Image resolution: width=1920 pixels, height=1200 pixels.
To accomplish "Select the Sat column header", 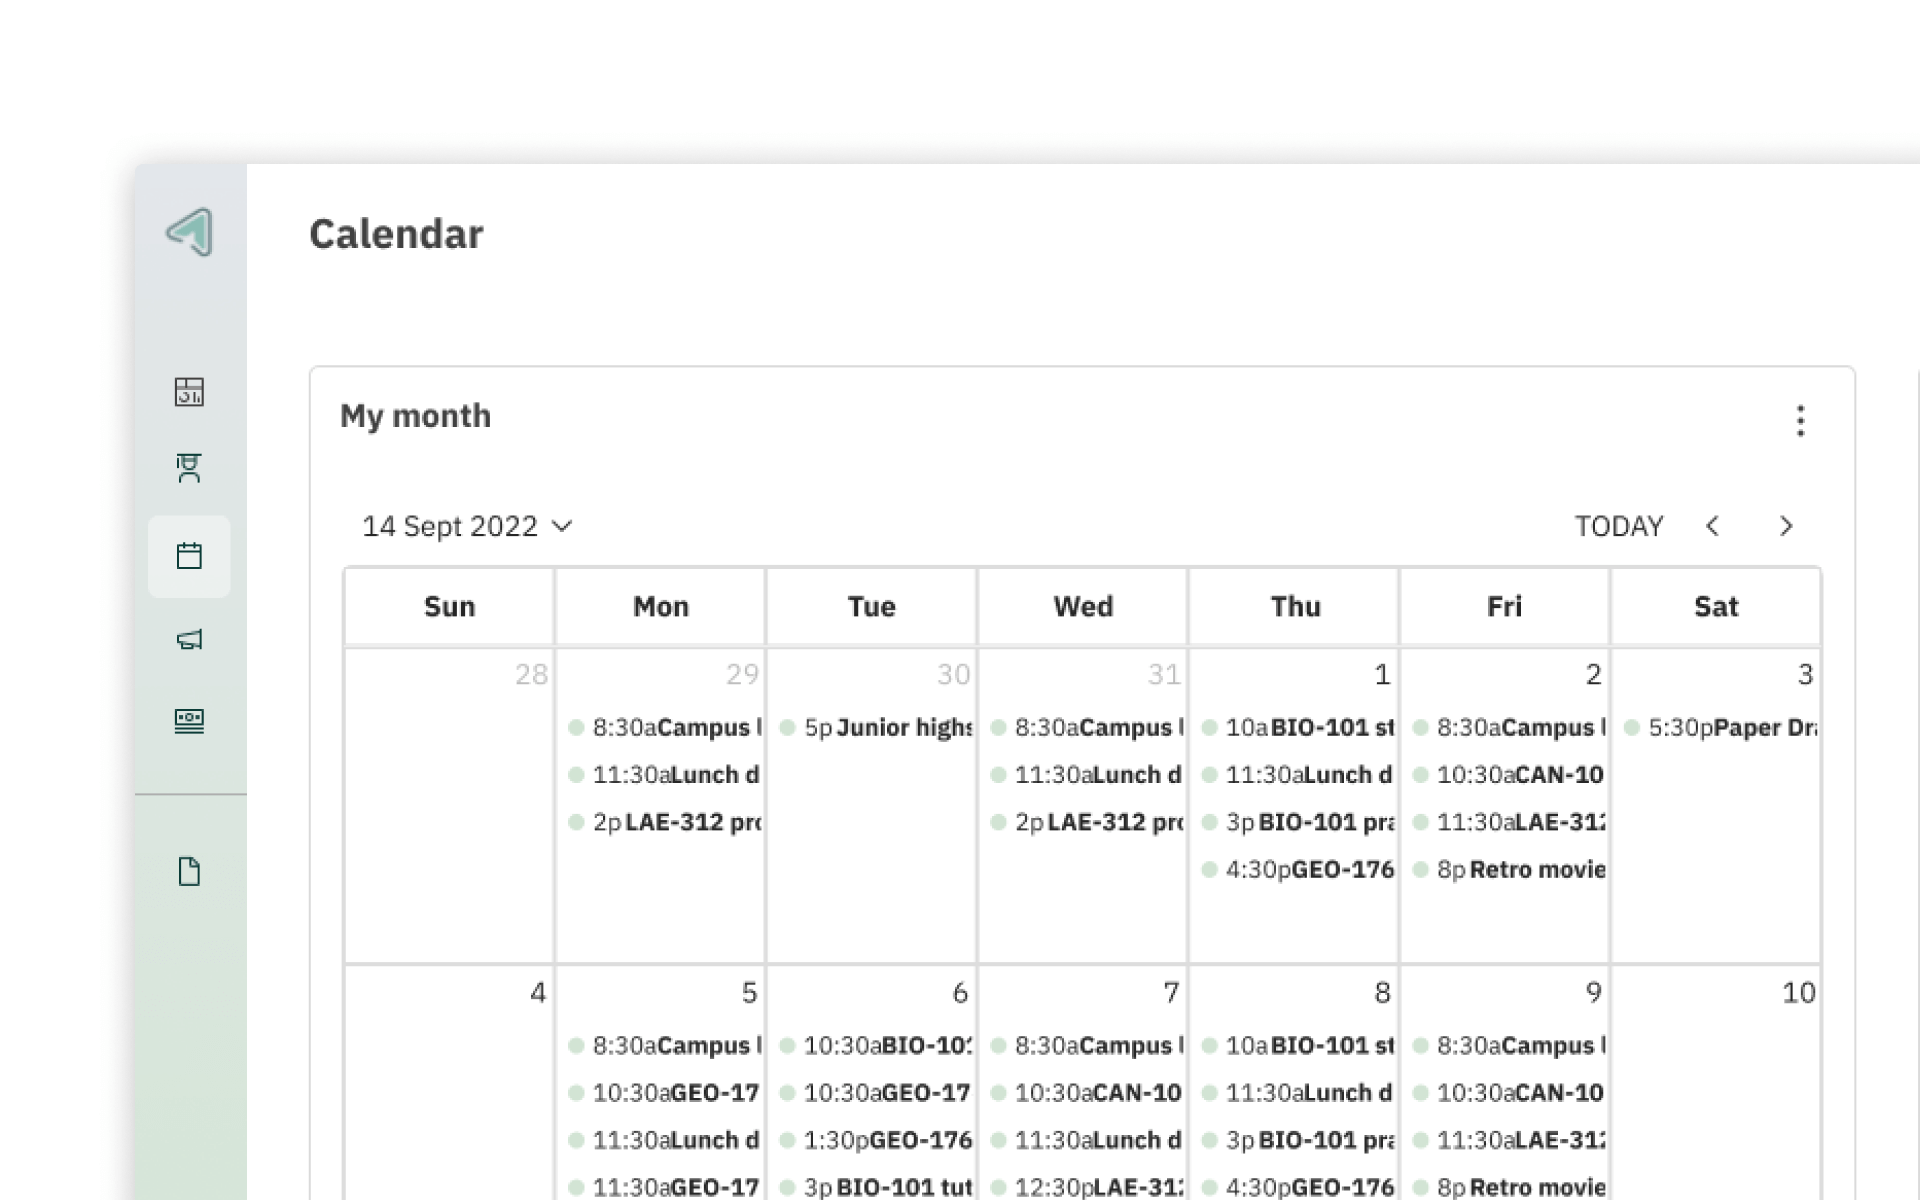I will pos(1716,606).
